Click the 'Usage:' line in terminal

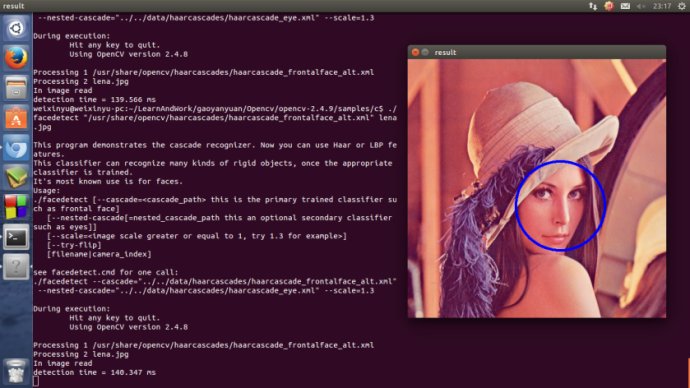pyautogui.click(x=47, y=190)
